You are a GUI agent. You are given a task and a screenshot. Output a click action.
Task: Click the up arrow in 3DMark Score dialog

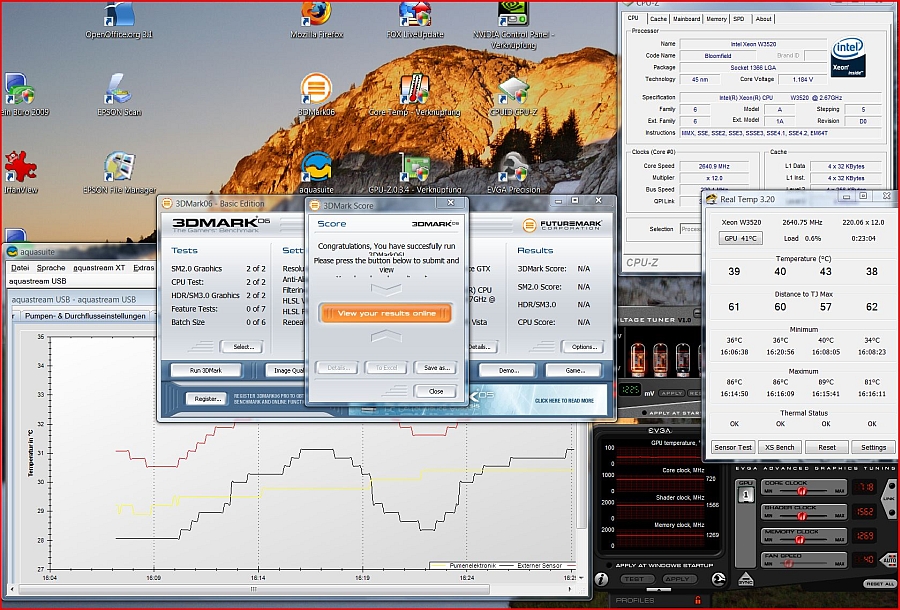(x=386, y=337)
